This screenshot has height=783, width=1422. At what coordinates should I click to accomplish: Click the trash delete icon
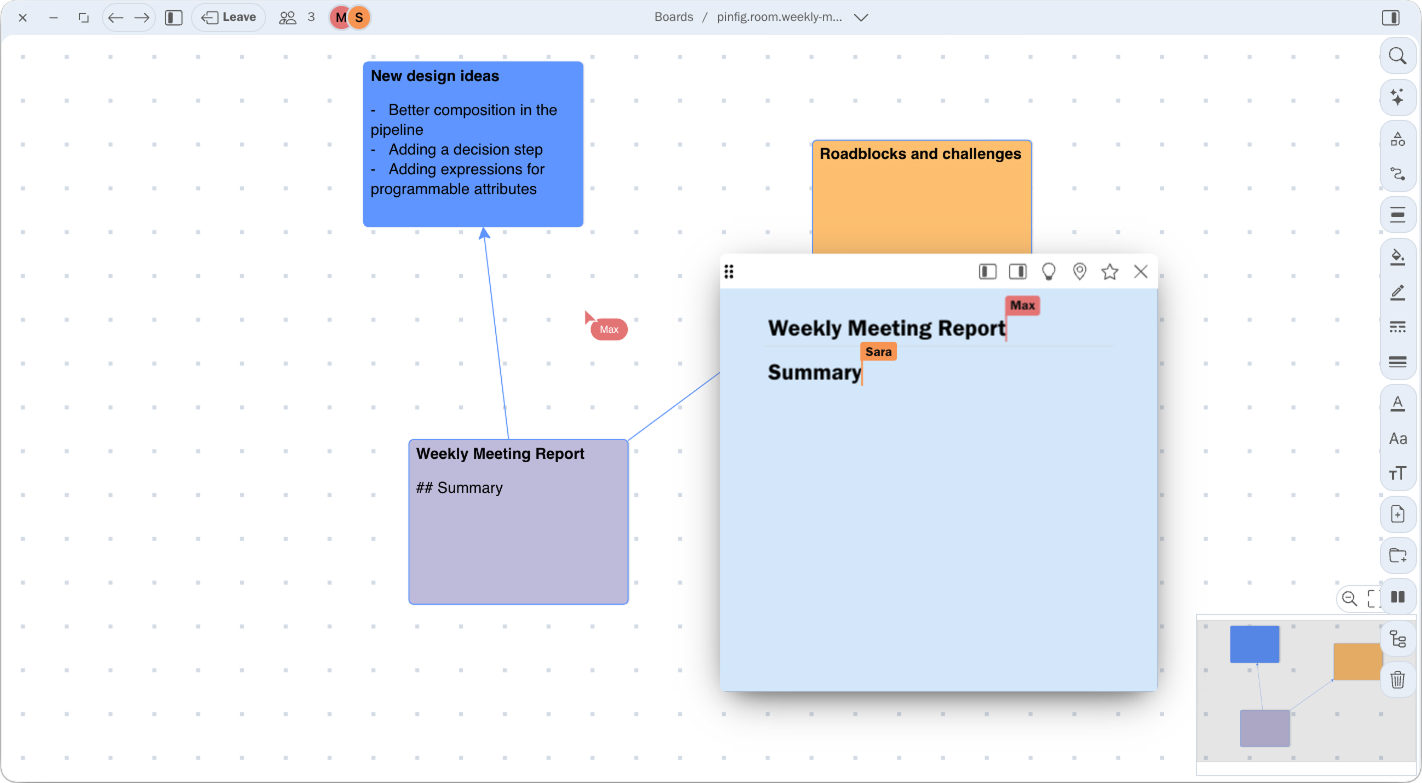1397,680
